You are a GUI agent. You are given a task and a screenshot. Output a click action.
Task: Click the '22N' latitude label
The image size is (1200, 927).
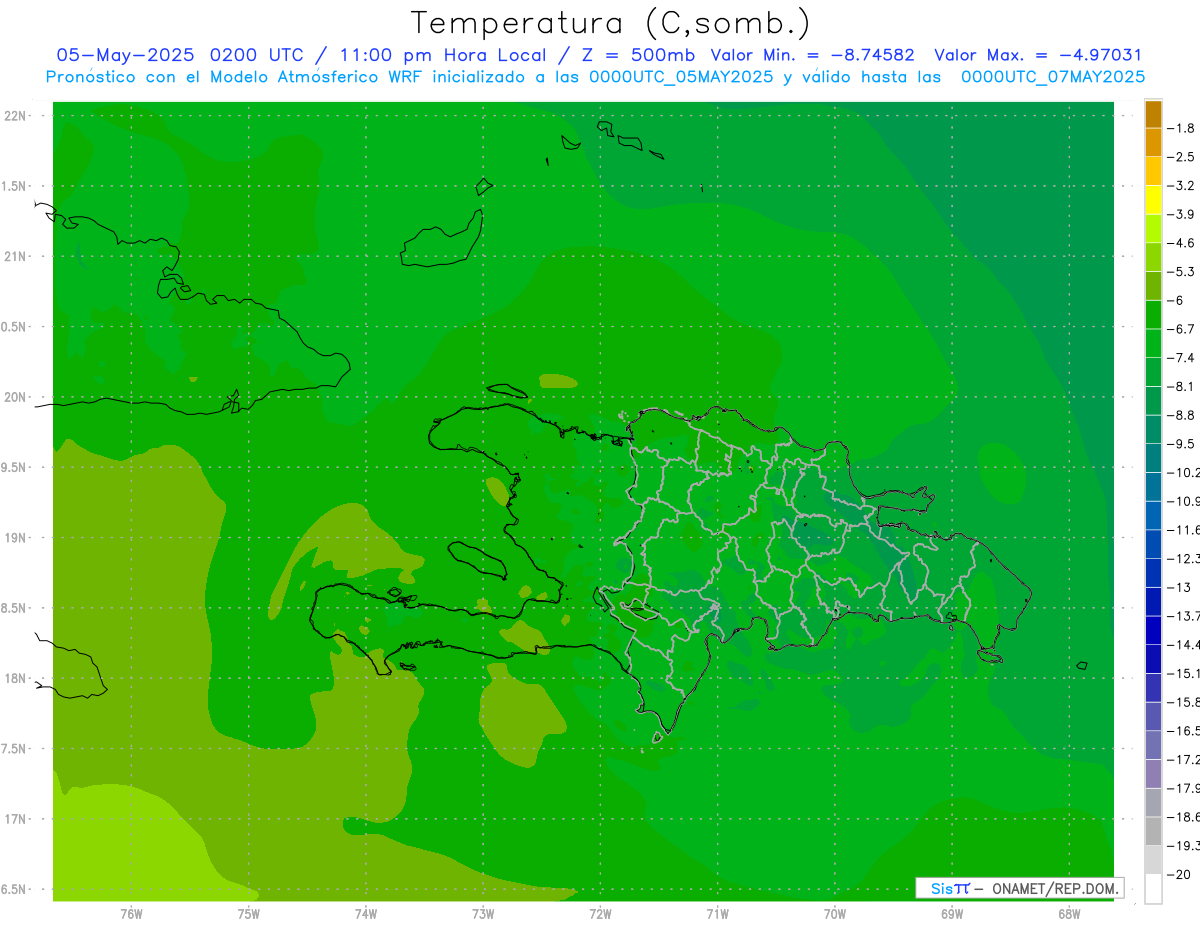tap(15, 116)
